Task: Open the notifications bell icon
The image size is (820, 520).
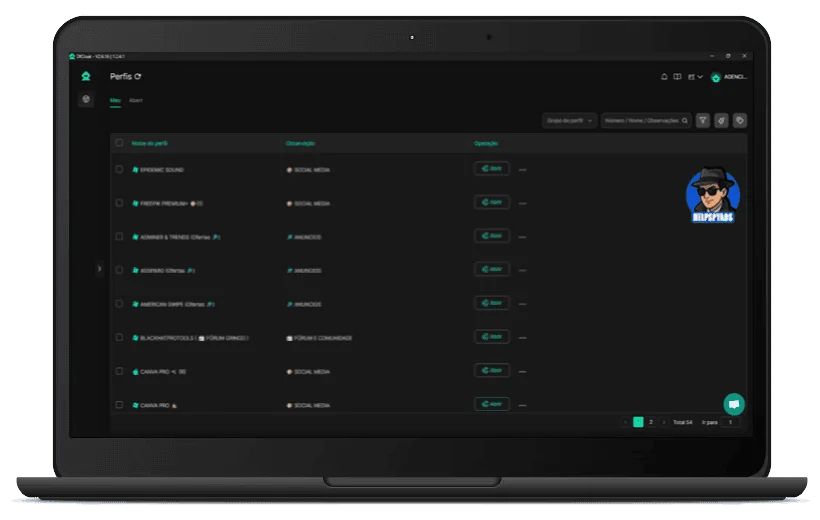Action: (x=664, y=77)
